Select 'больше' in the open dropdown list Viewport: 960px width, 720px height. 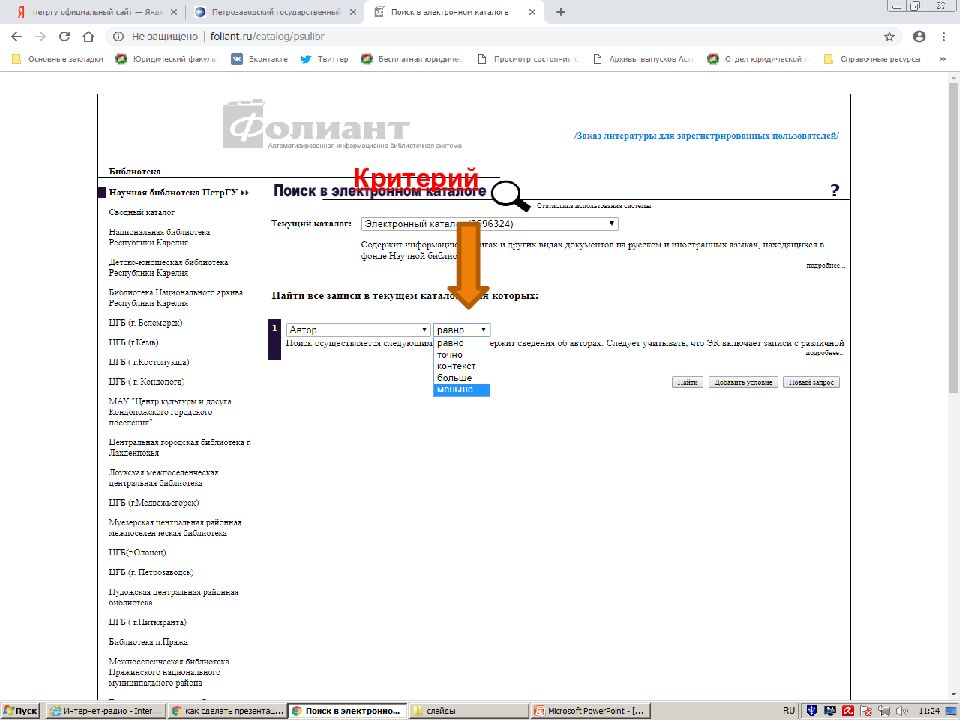pos(454,378)
